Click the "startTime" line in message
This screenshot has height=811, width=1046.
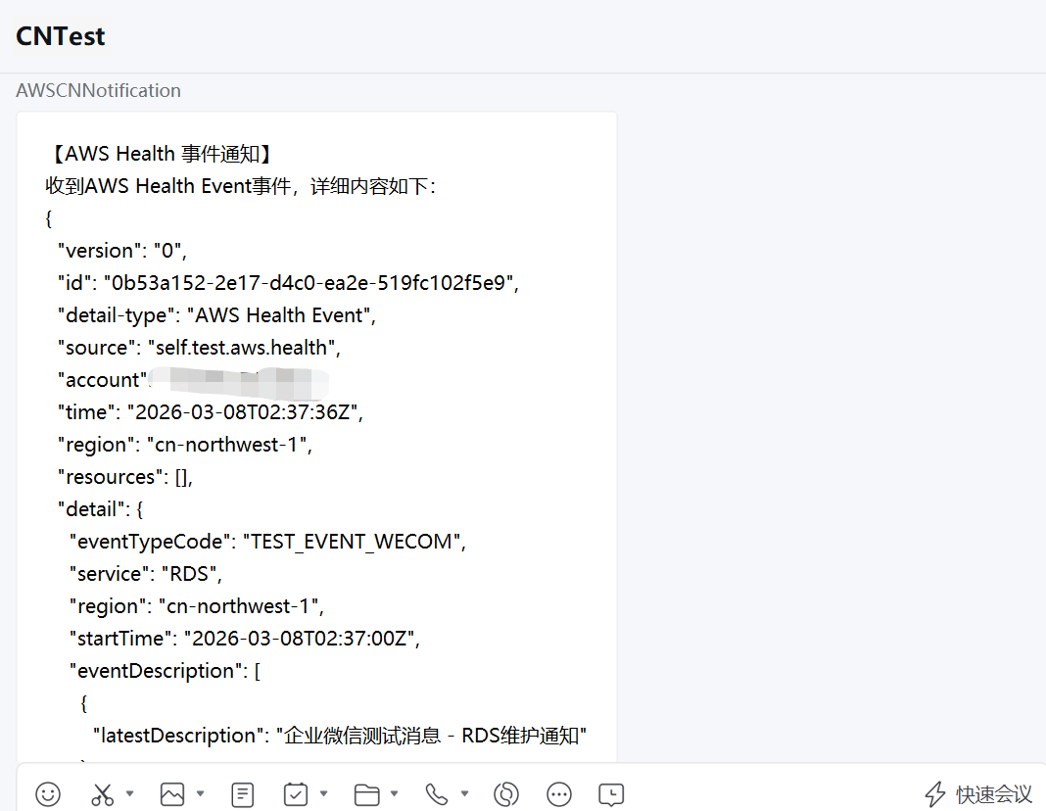click(x=245, y=638)
